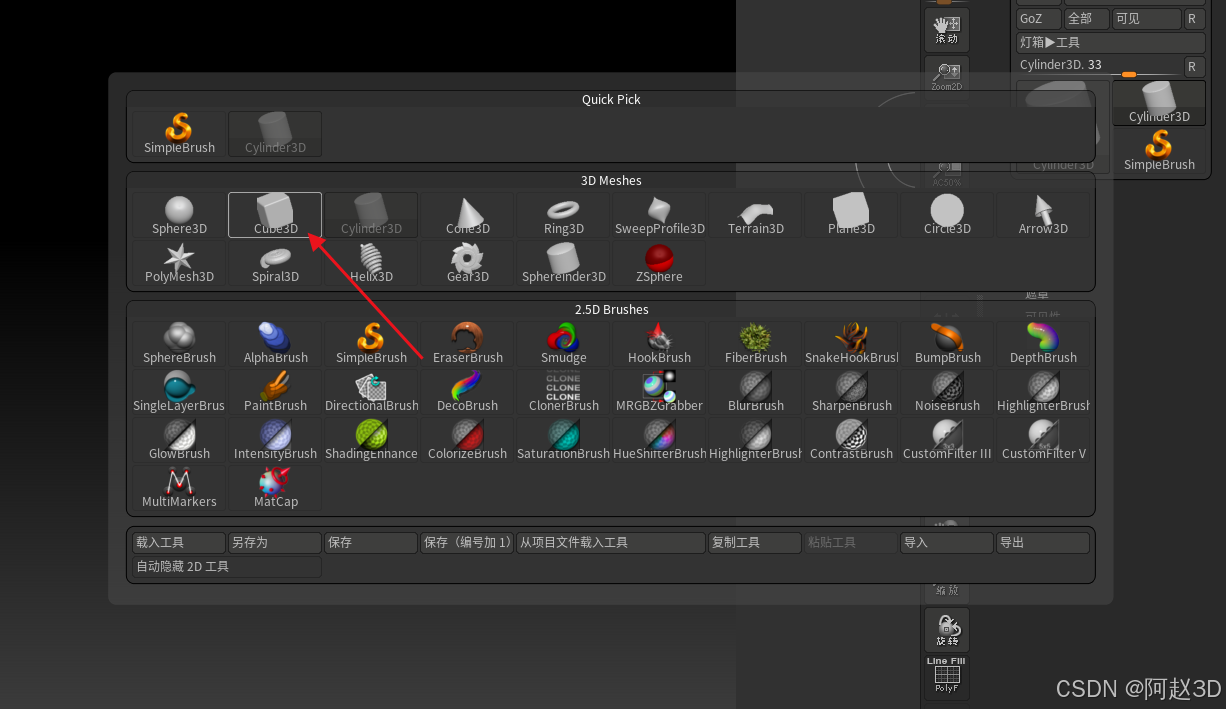Choose the Helix3D primitive
1226x709 pixels.
pyautogui.click(x=371, y=263)
